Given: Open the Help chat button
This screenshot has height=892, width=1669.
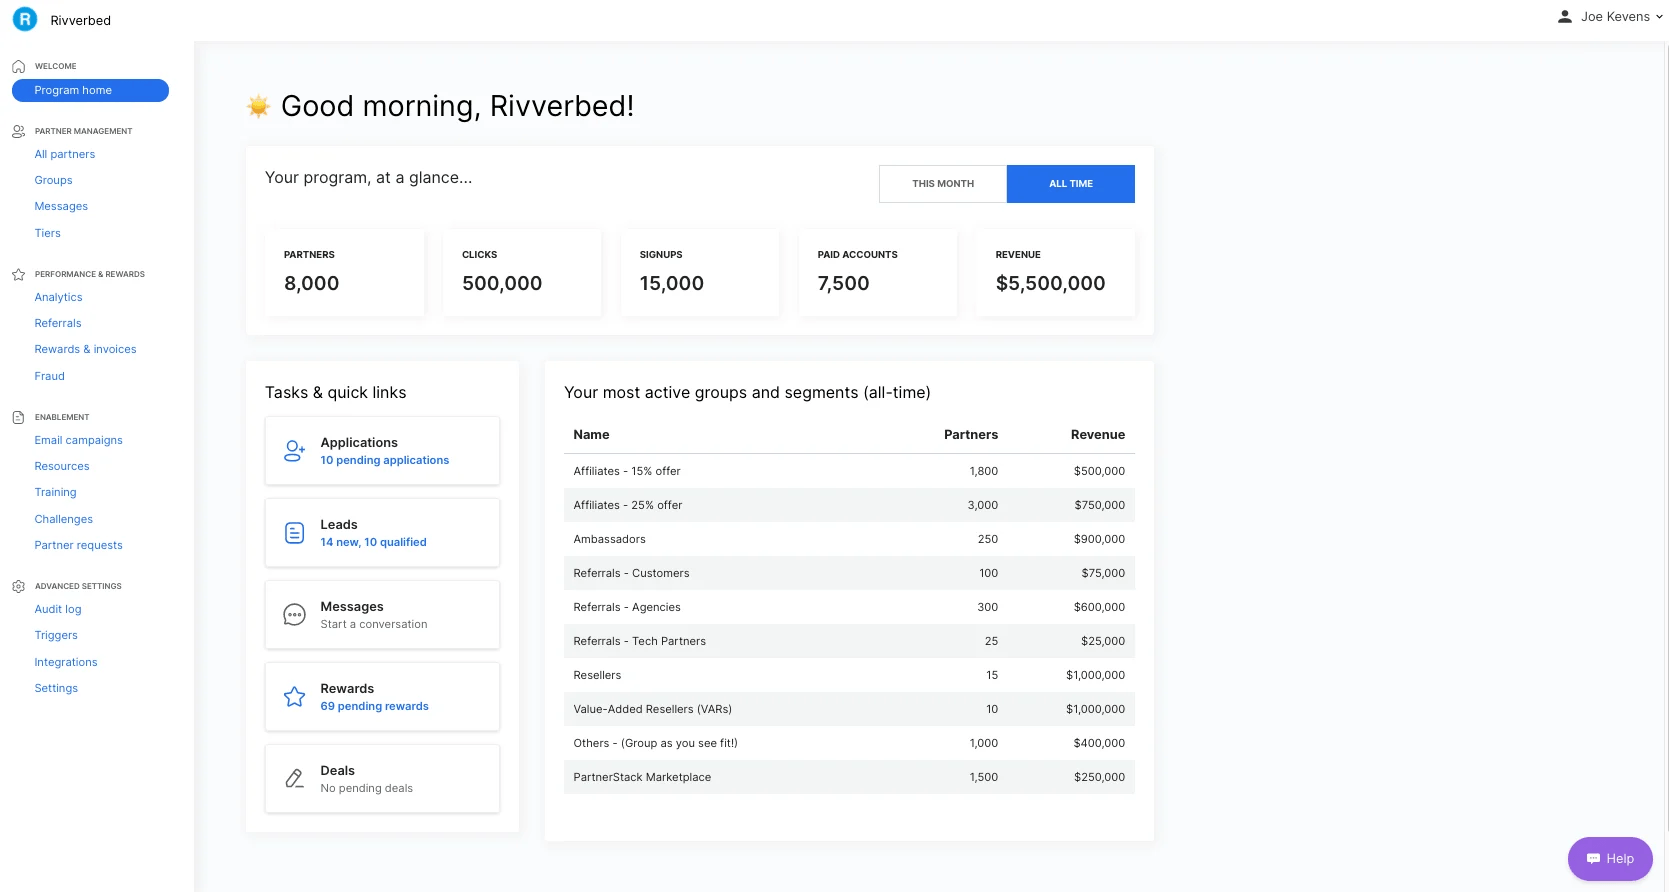Looking at the screenshot, I should 1610,859.
